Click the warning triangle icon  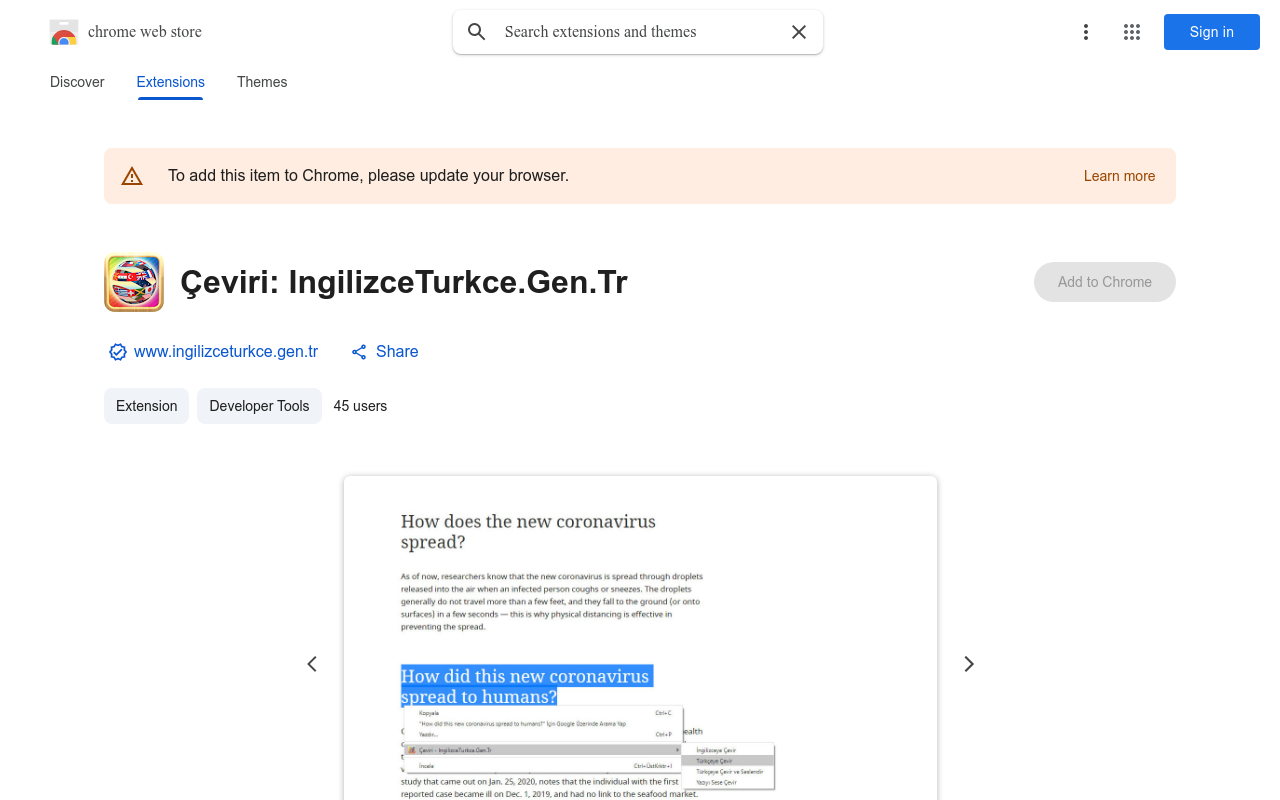132,176
